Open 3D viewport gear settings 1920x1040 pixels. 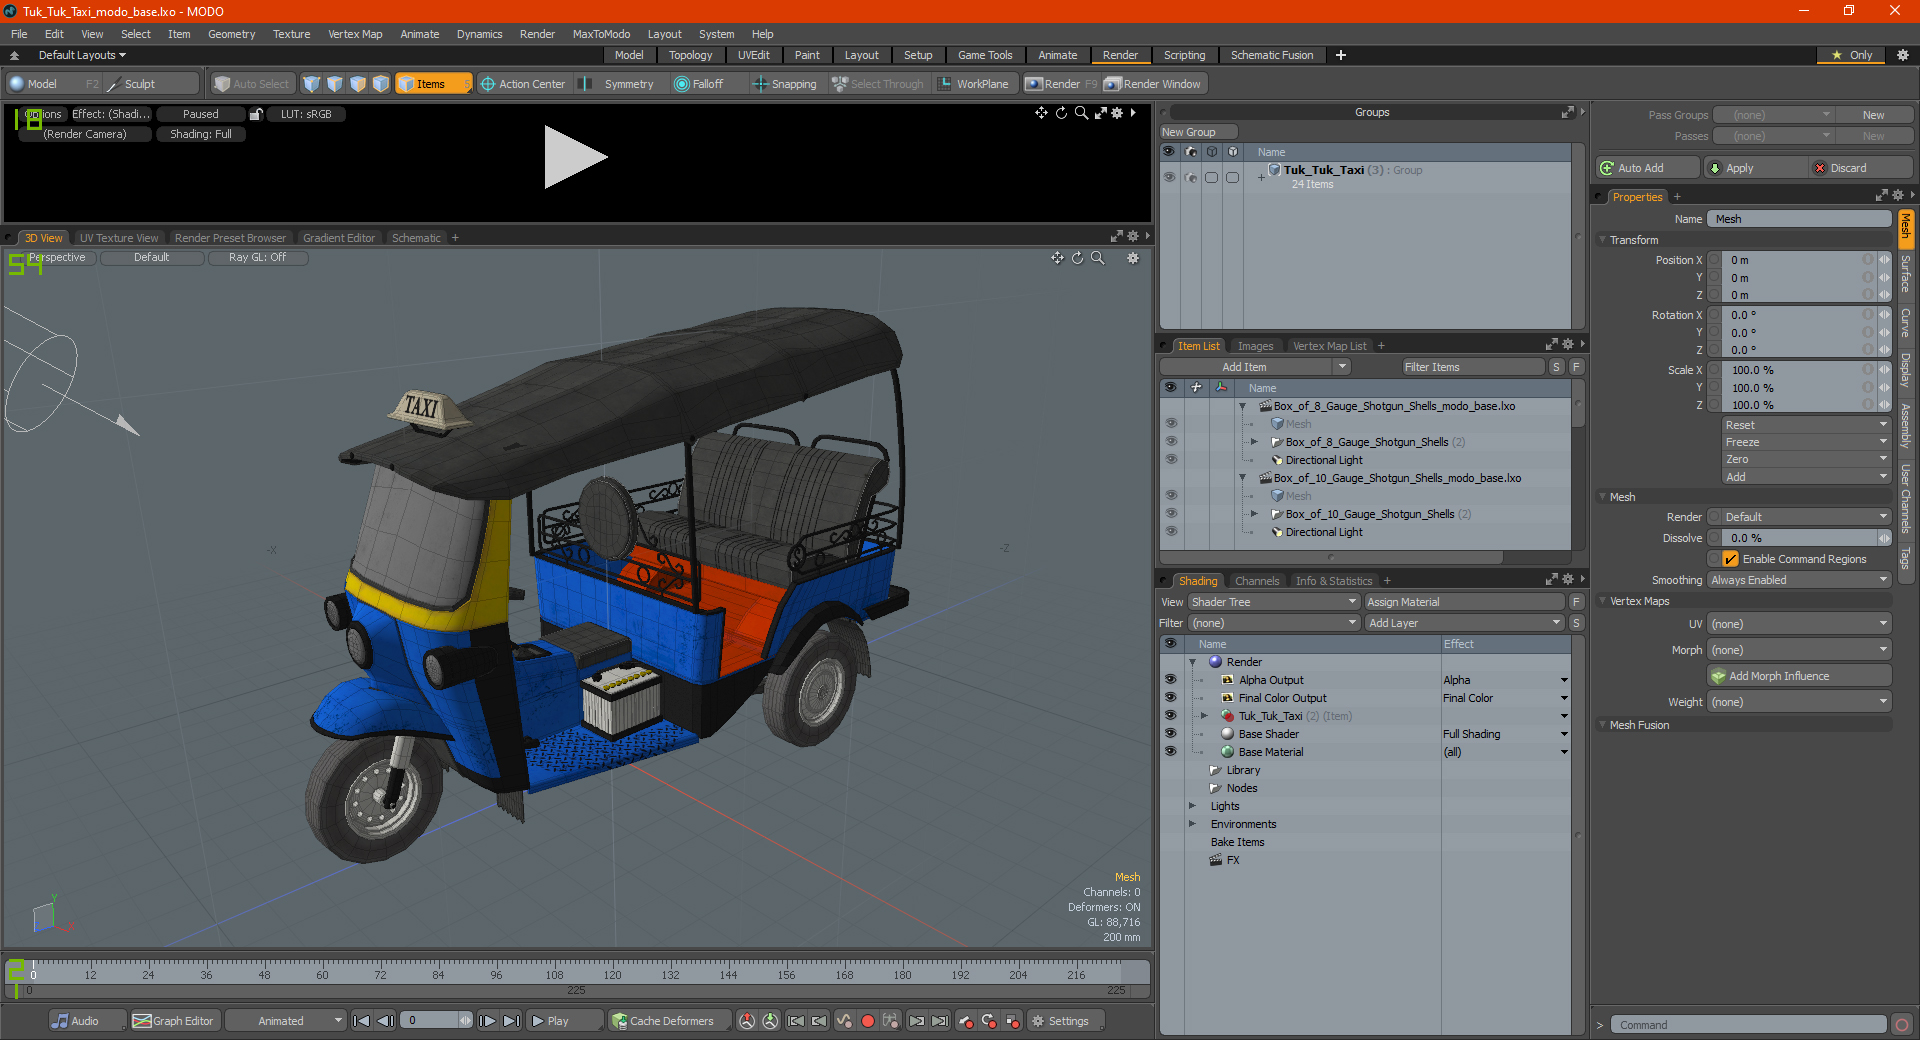point(1133,258)
